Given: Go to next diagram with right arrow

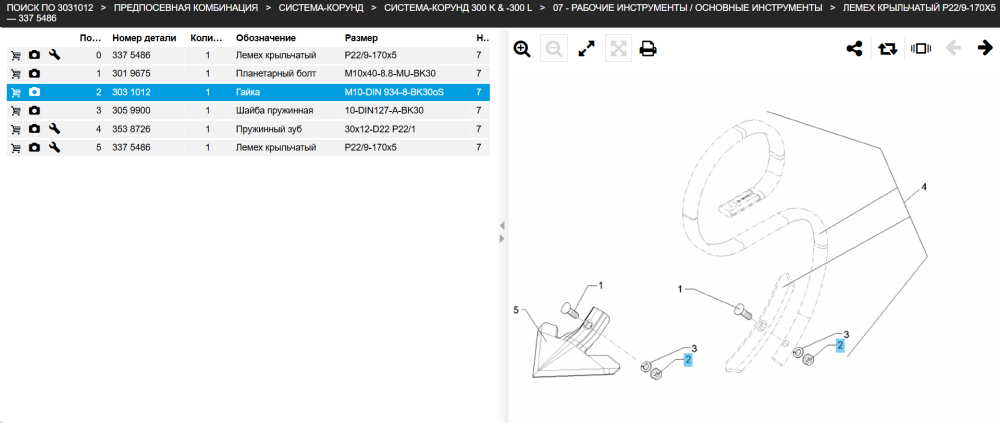Looking at the screenshot, I should click(x=985, y=48).
